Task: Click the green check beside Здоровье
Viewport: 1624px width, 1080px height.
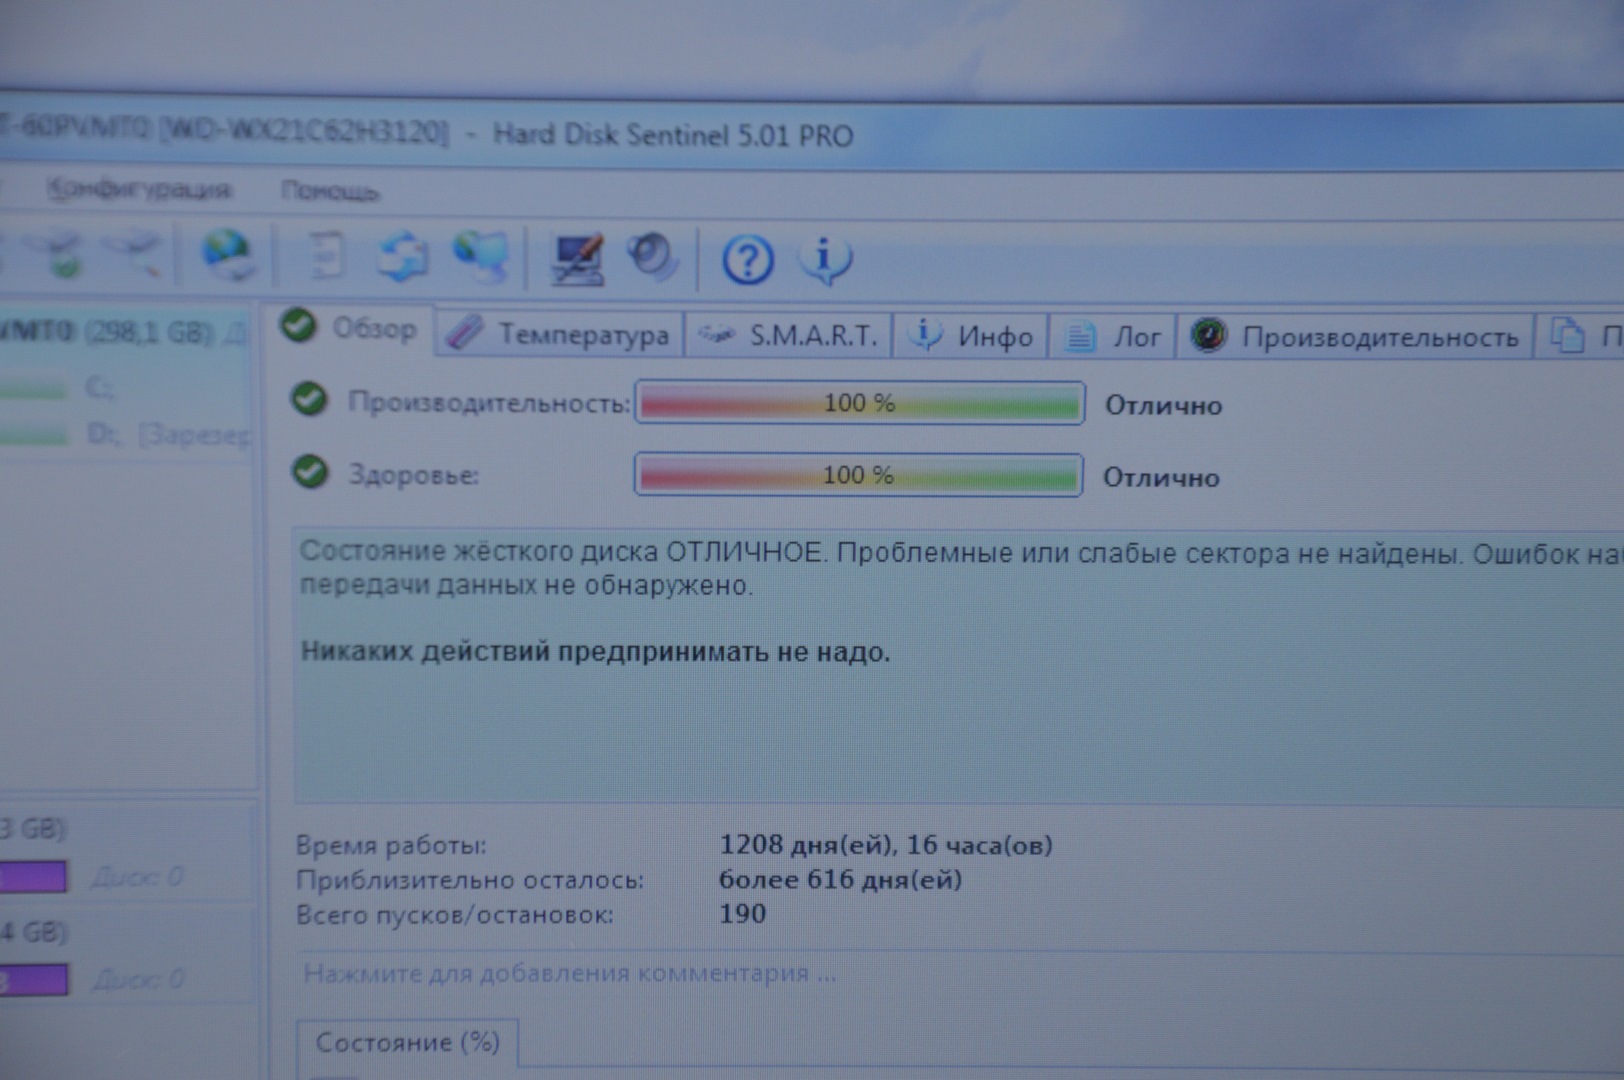Action: click(x=310, y=471)
